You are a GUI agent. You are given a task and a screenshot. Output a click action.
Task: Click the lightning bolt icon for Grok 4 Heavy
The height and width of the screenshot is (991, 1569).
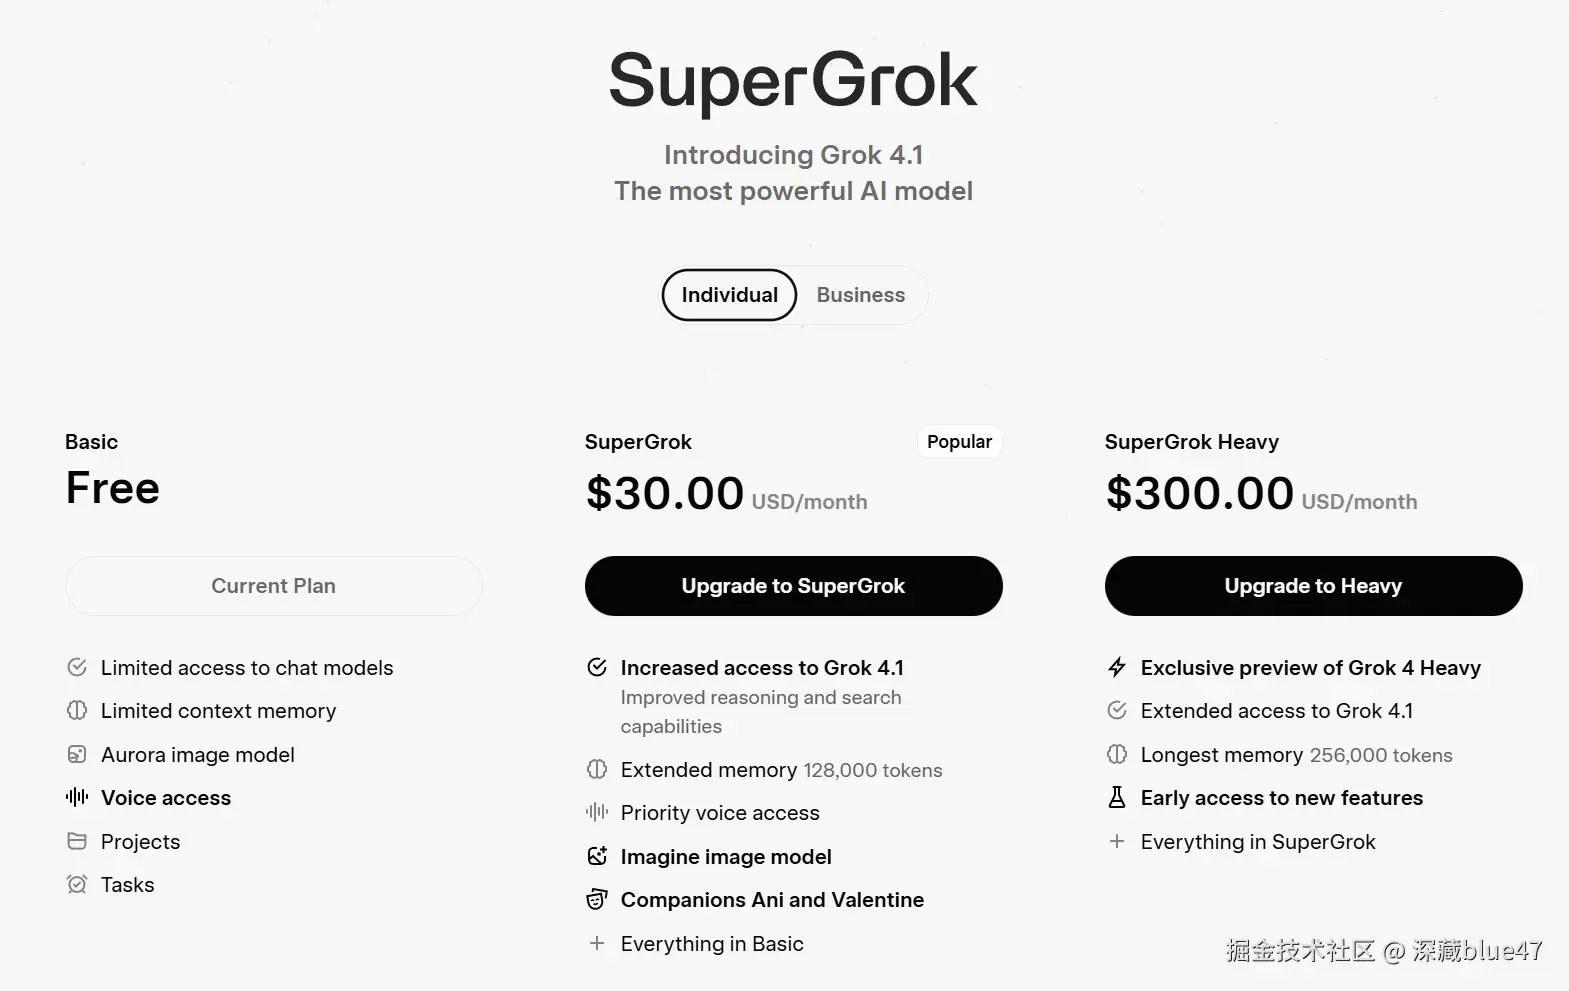[x=1117, y=667]
